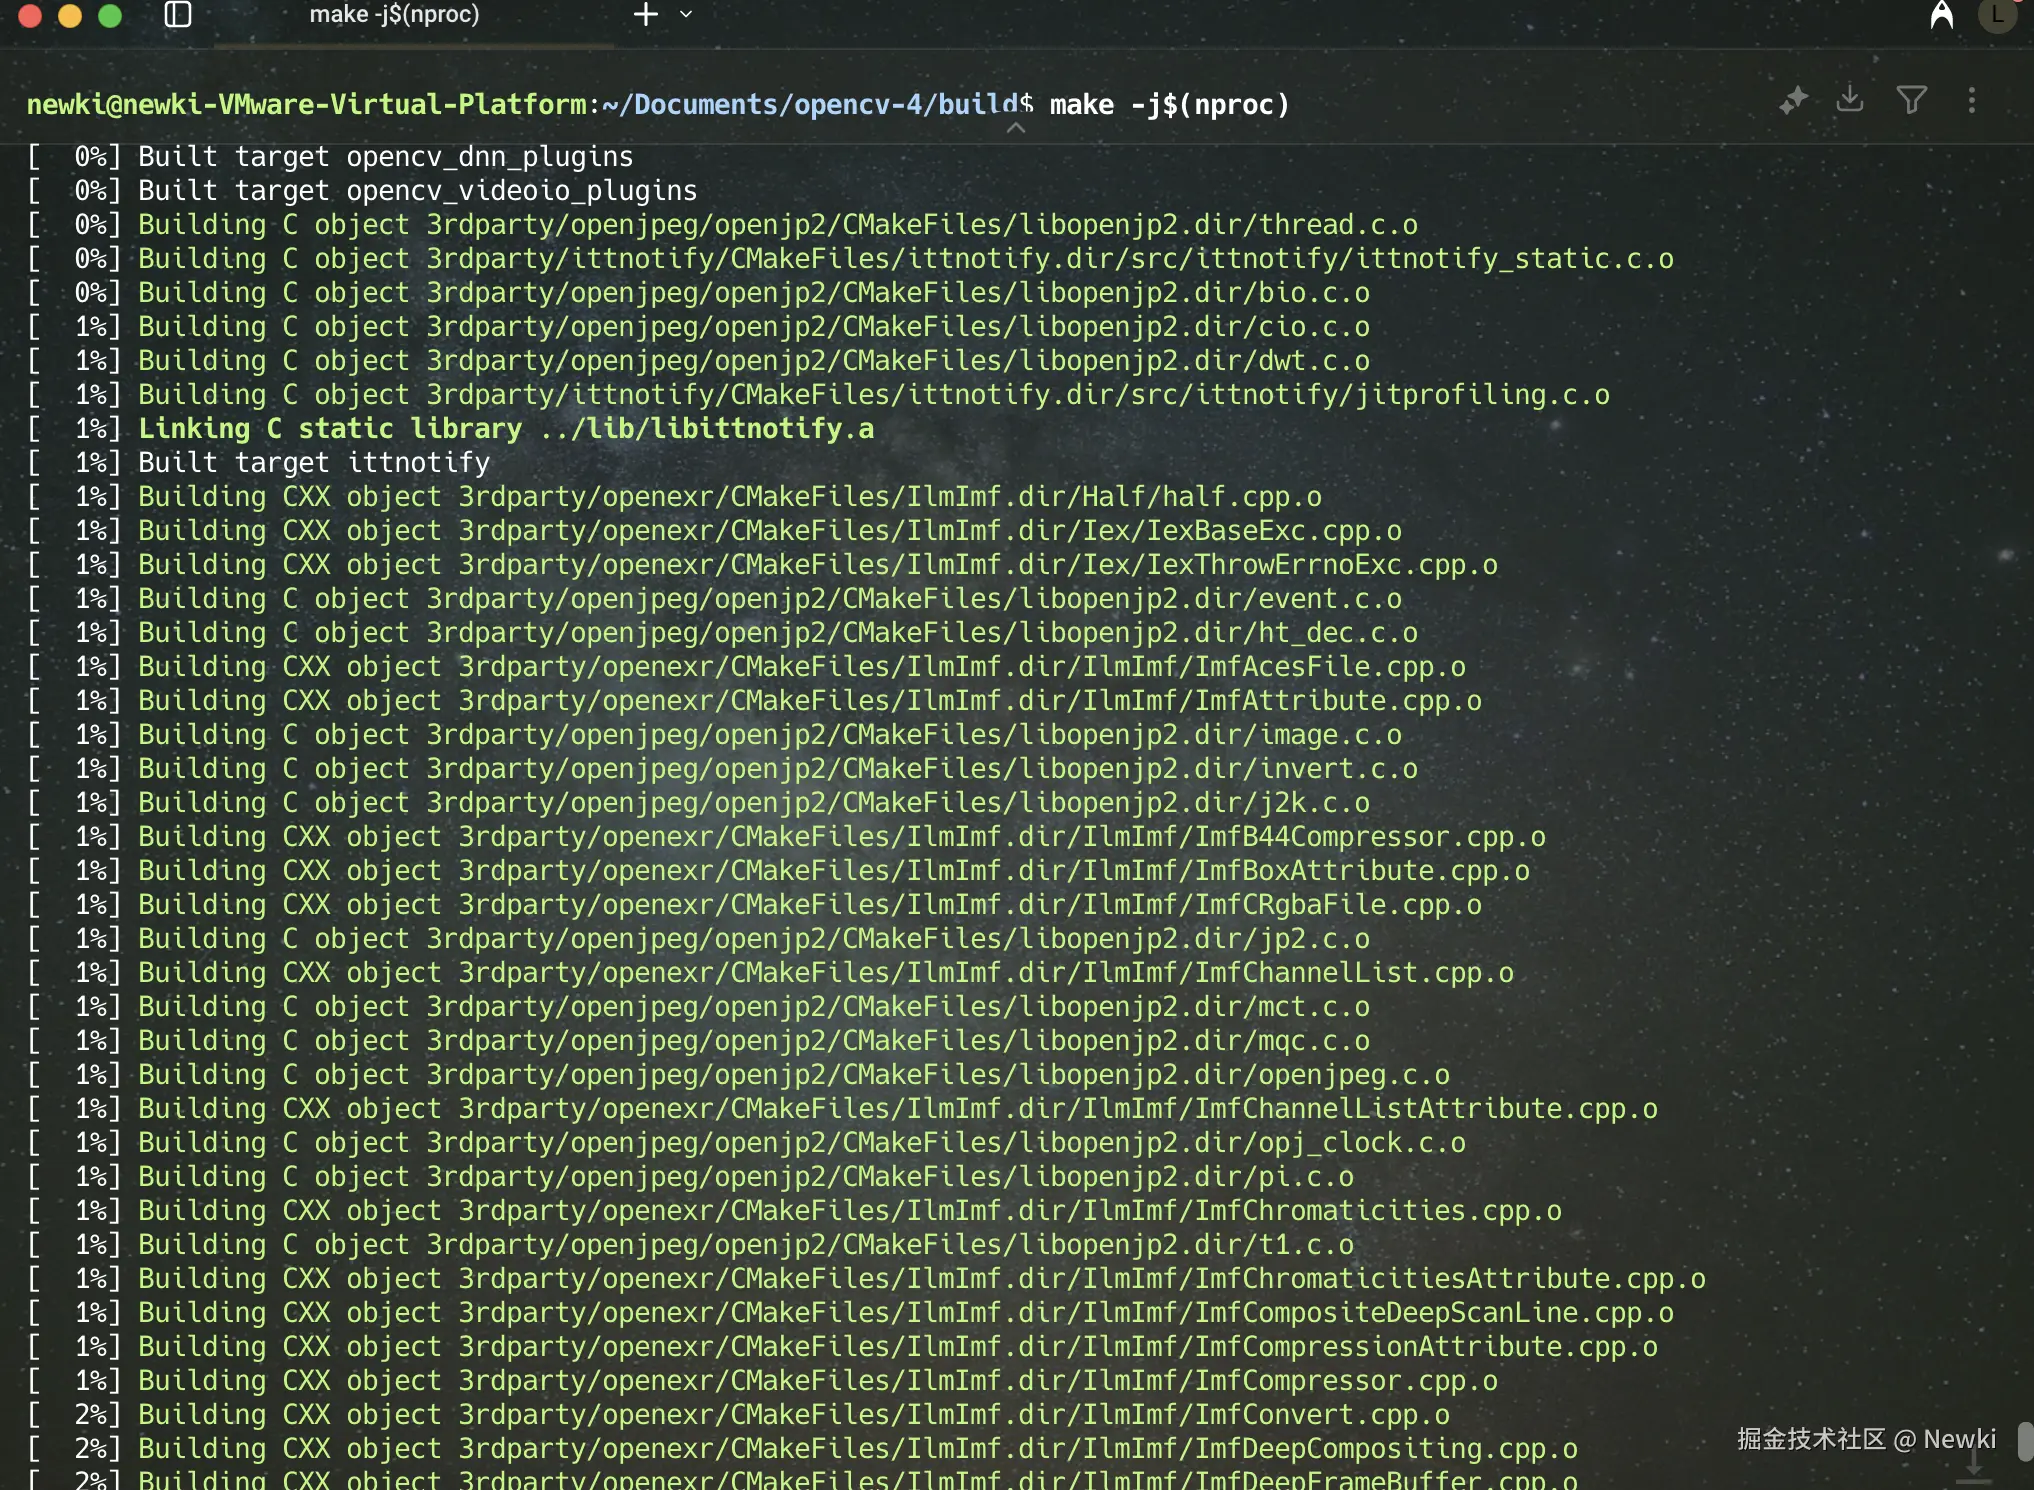Click the AI sparkle icon on block
This screenshot has height=1490, width=2034.
point(1793,100)
